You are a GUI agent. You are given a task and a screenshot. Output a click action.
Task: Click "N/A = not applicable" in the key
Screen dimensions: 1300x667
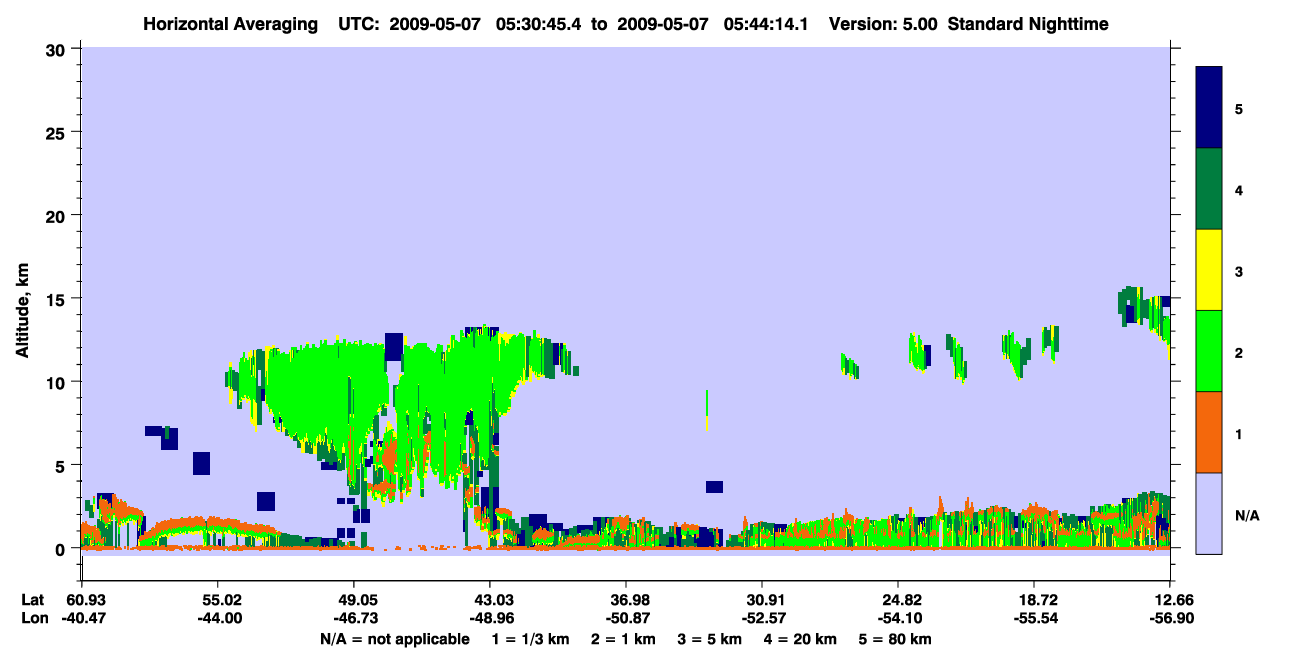[x=394, y=639]
